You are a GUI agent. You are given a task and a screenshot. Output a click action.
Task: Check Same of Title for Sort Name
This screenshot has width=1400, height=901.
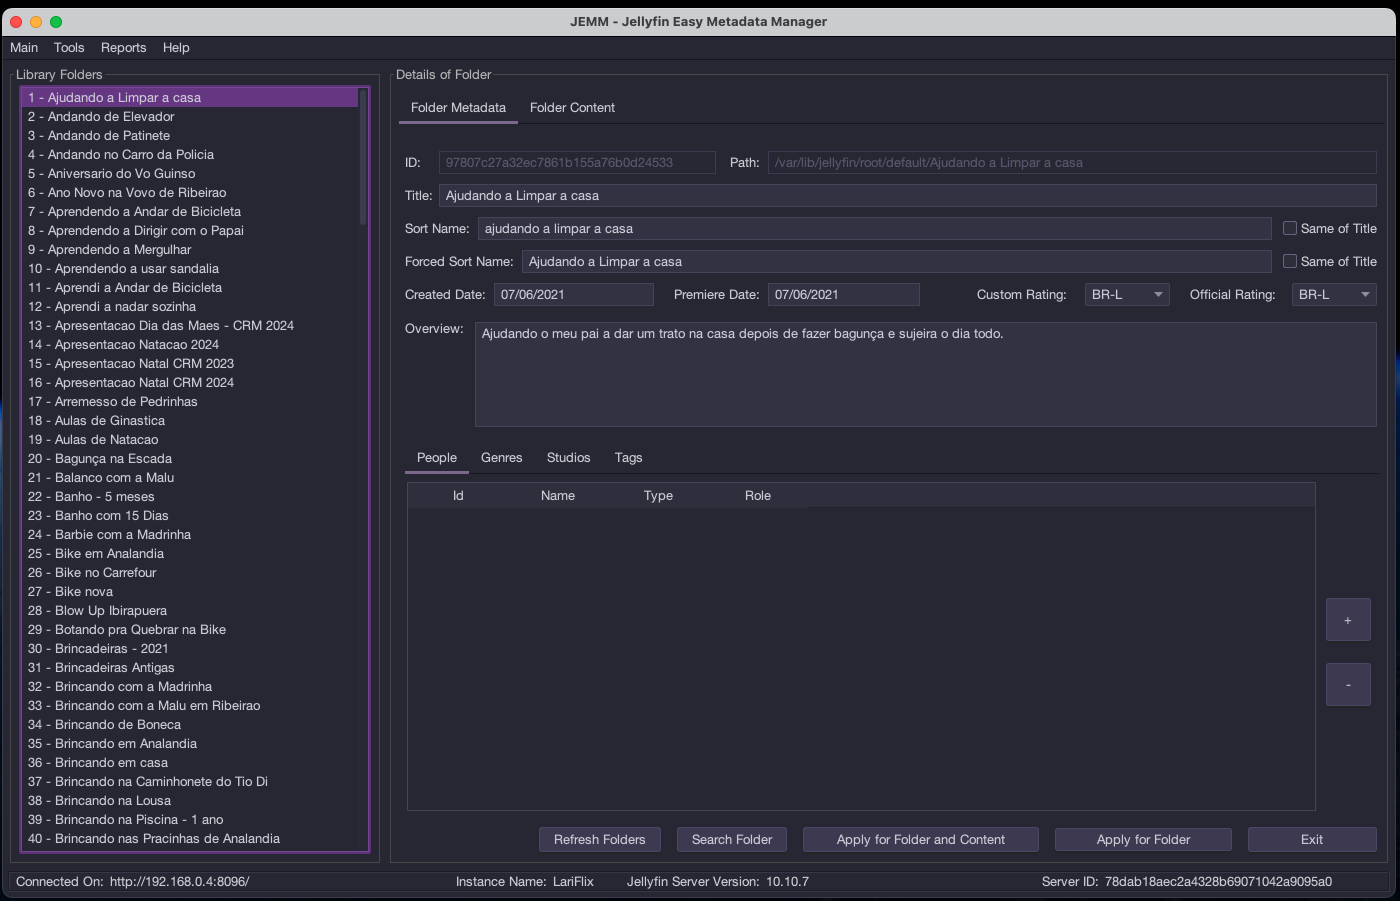click(1290, 228)
